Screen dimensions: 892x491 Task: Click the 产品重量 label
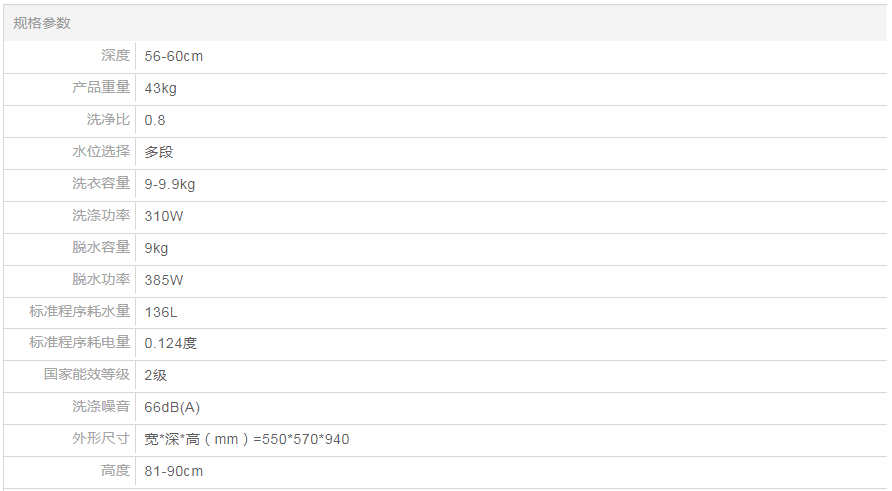point(101,88)
